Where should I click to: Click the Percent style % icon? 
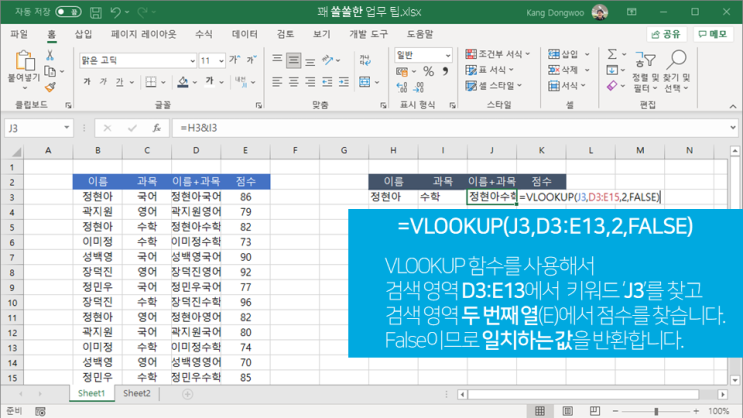(x=429, y=72)
